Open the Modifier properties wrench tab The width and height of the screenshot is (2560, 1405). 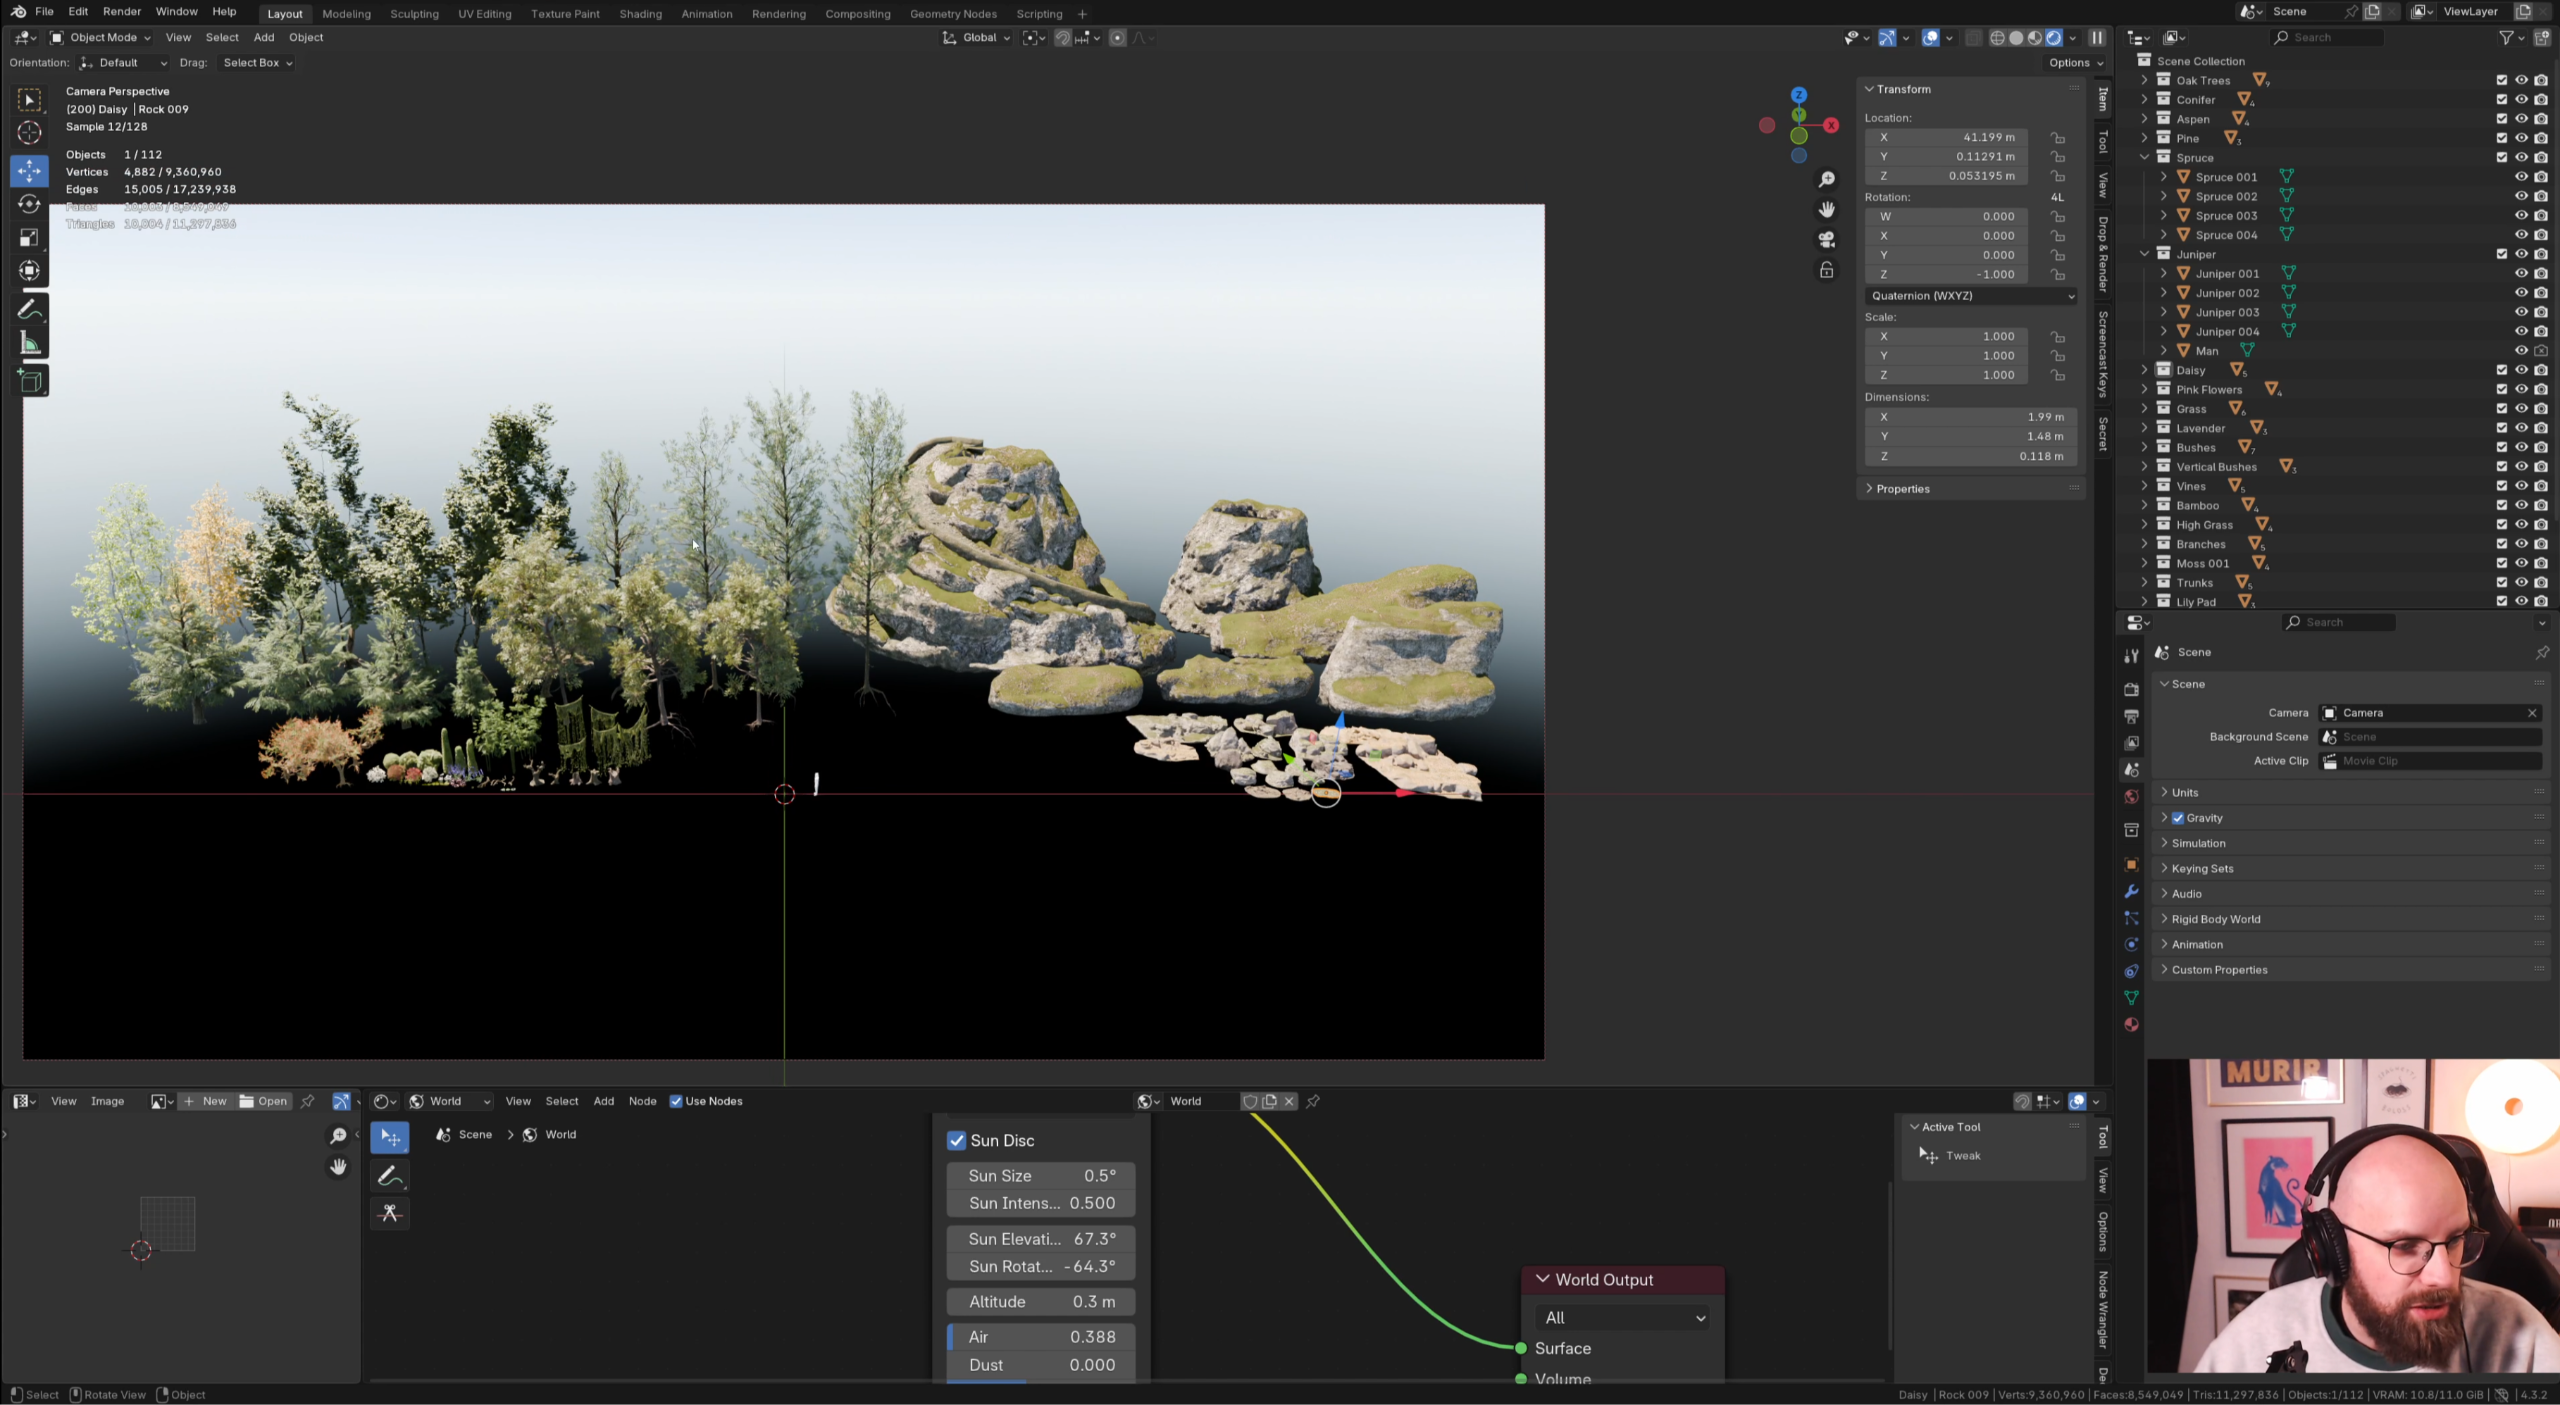(2131, 891)
